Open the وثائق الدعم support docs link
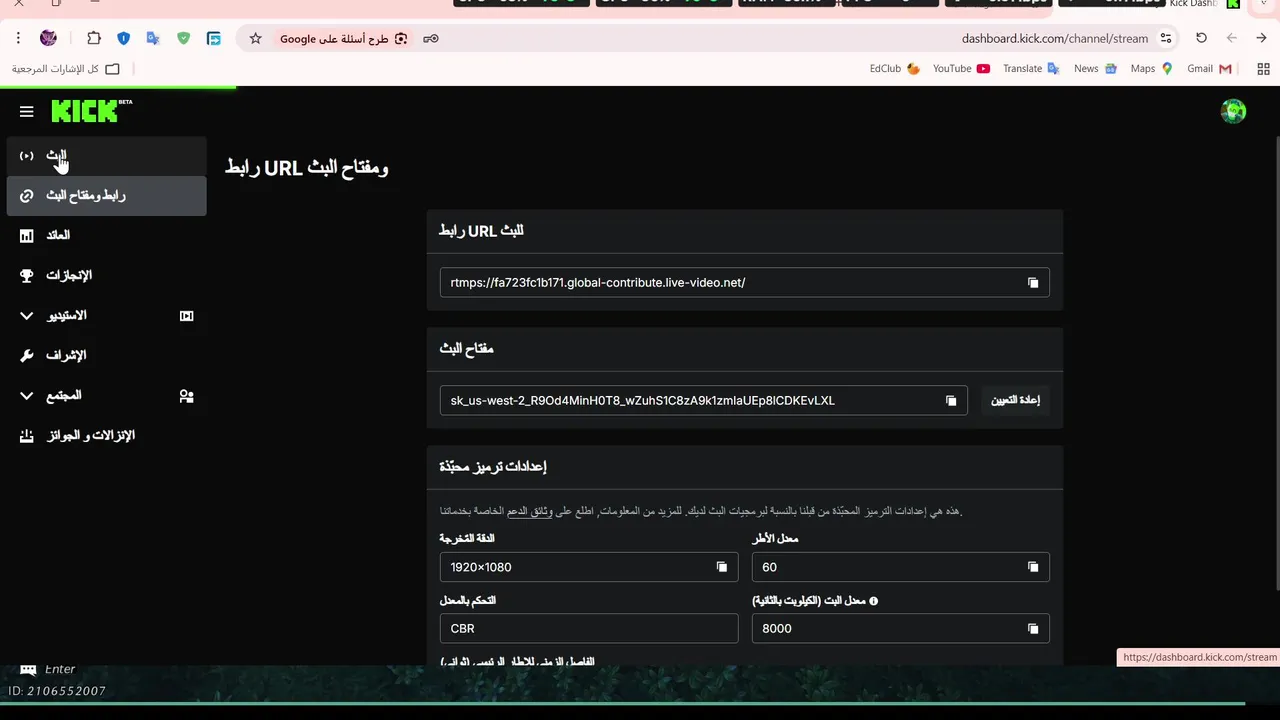The image size is (1280, 720). 529,511
